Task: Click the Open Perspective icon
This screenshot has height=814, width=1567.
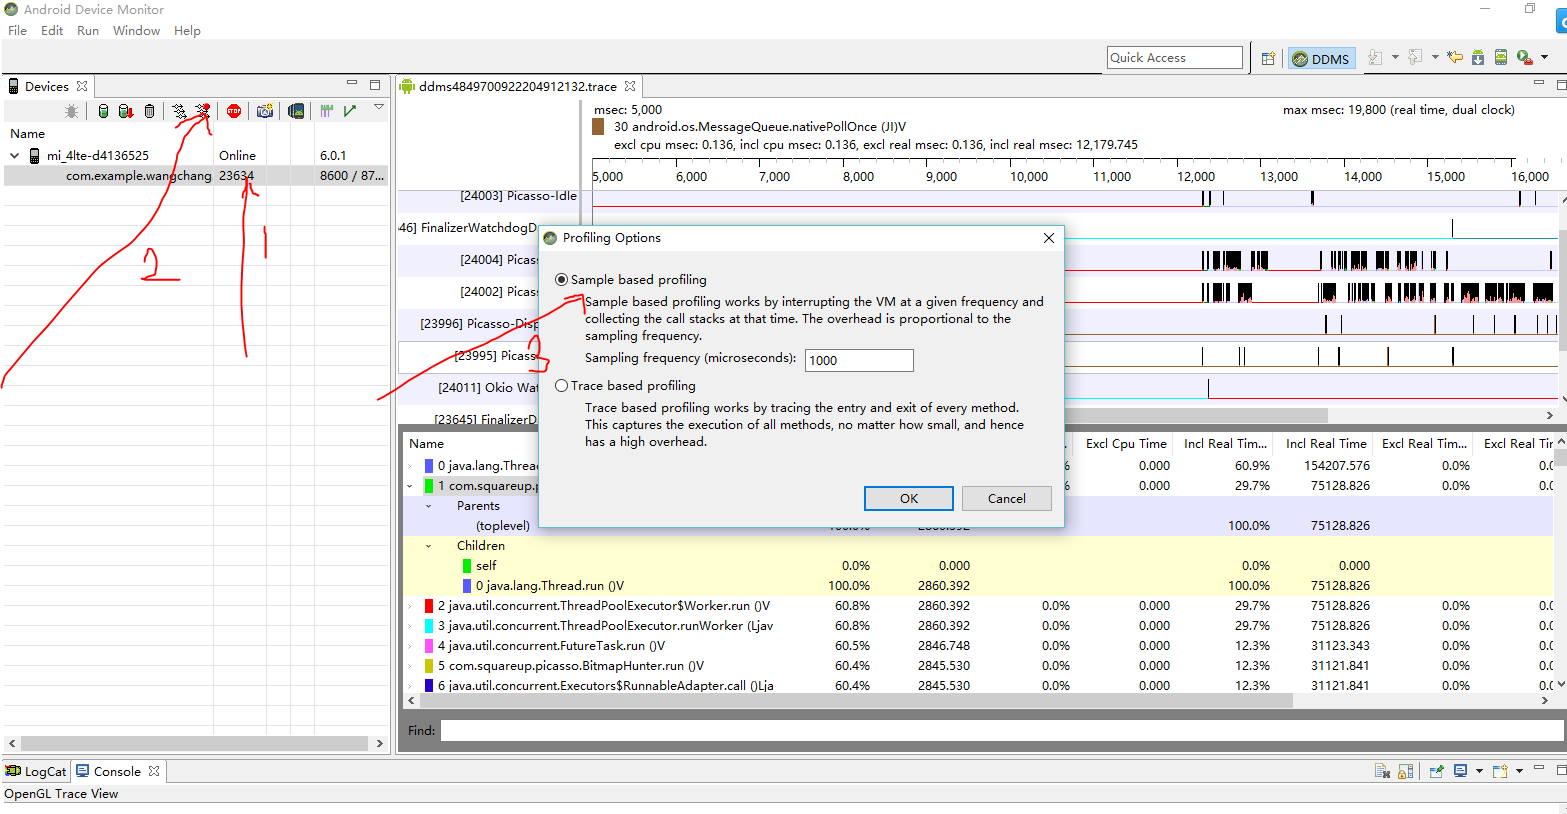Action: pos(1268,58)
